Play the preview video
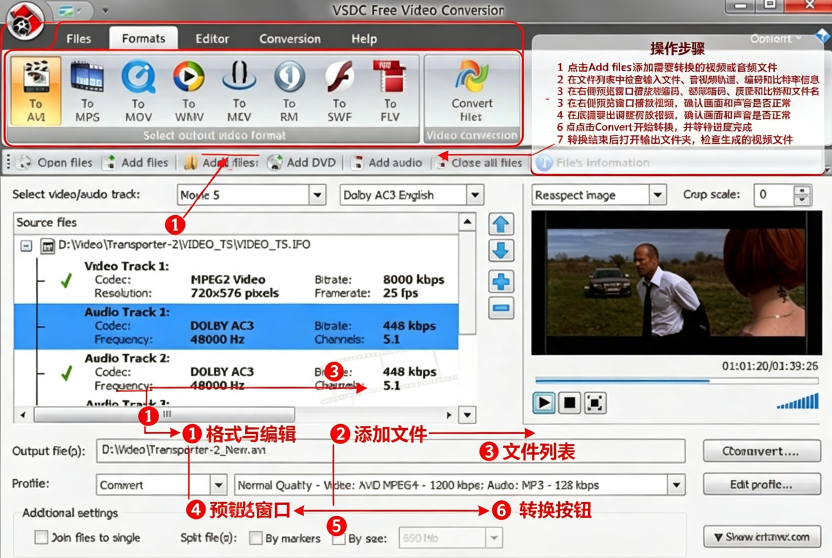The height and width of the screenshot is (558, 832). click(544, 403)
